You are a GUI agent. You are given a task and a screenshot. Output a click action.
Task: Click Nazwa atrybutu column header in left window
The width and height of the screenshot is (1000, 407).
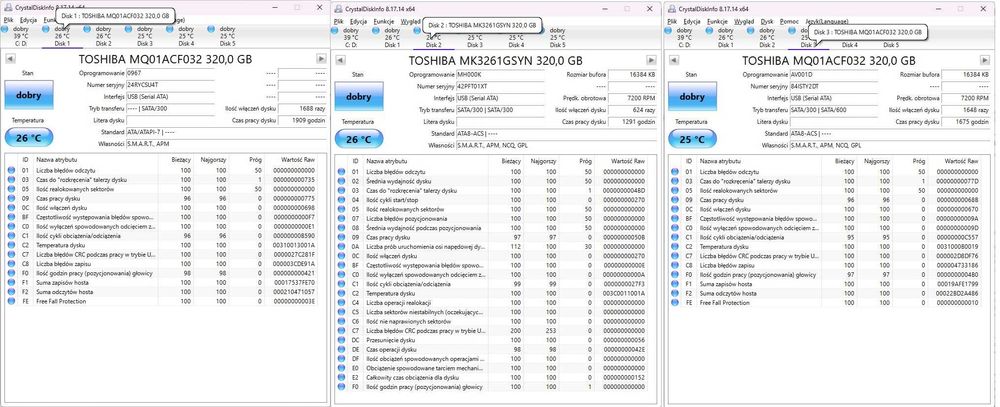click(x=96, y=160)
